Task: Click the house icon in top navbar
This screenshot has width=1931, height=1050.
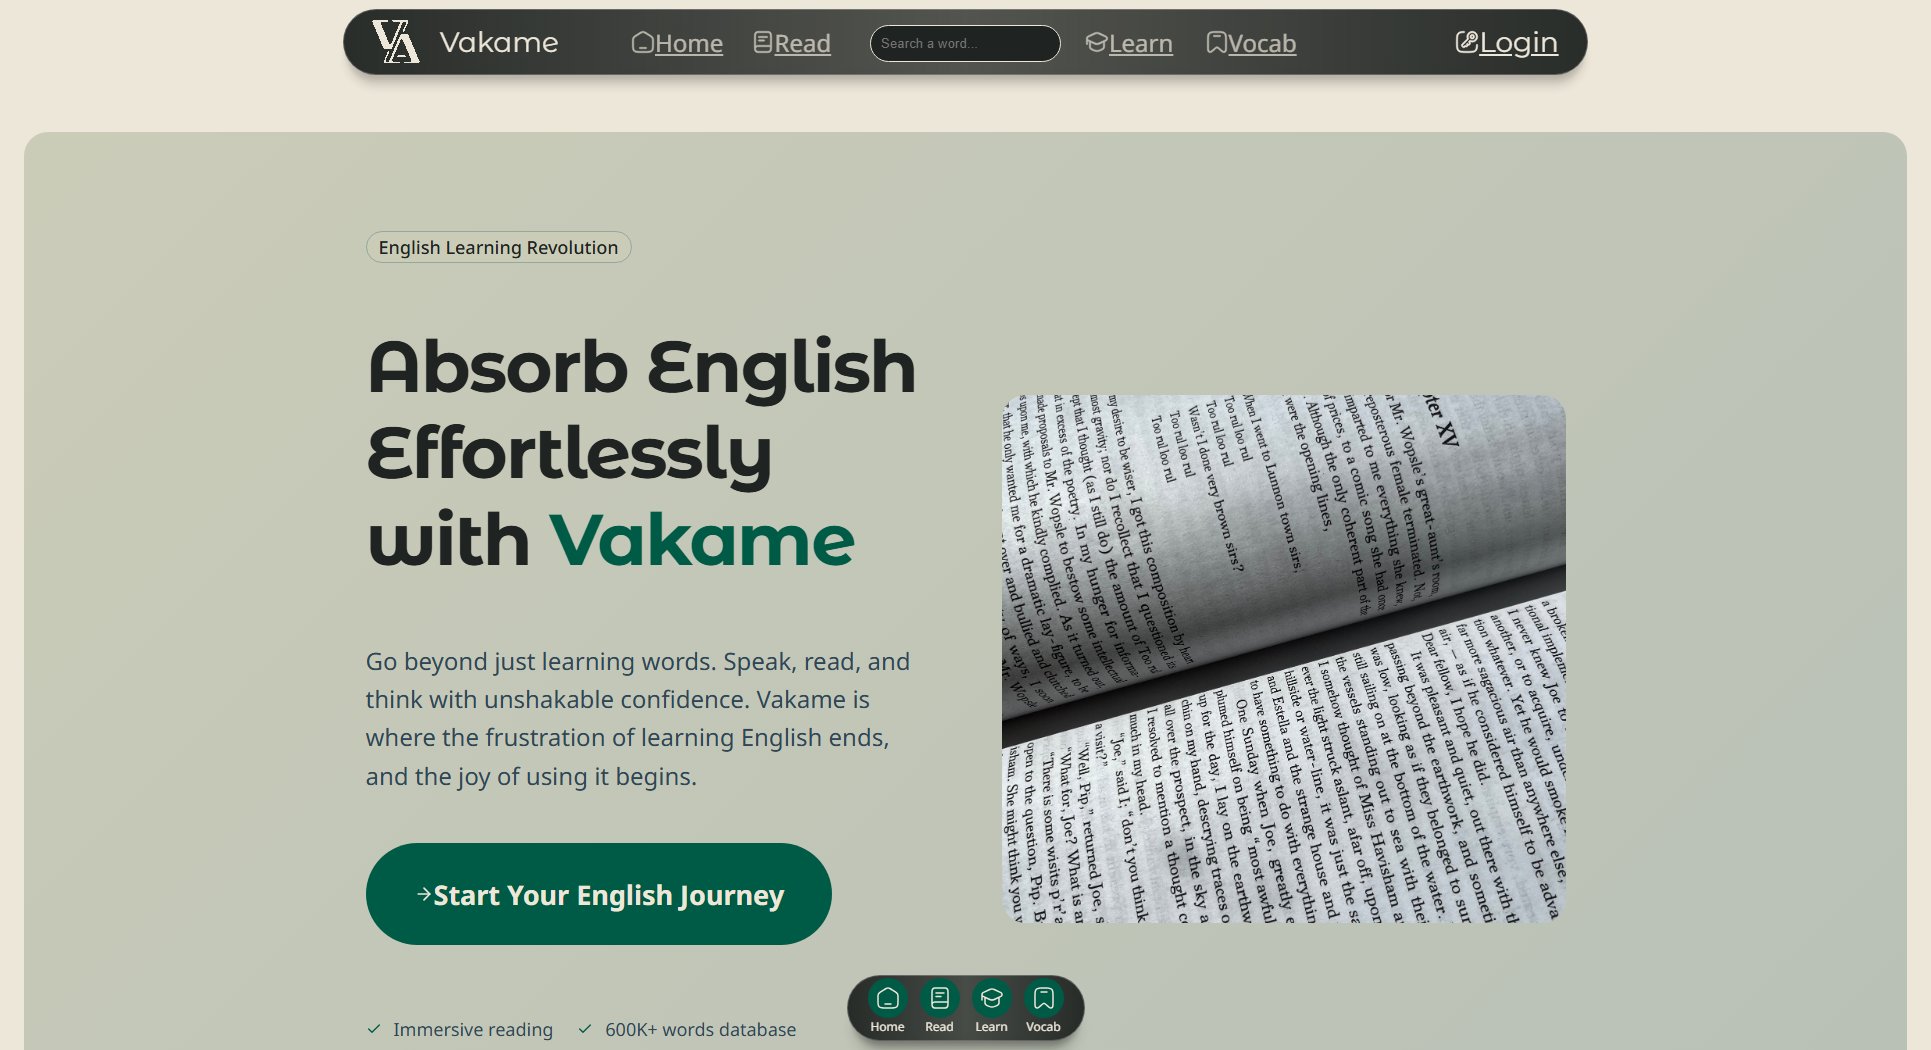Action: pyautogui.click(x=642, y=42)
